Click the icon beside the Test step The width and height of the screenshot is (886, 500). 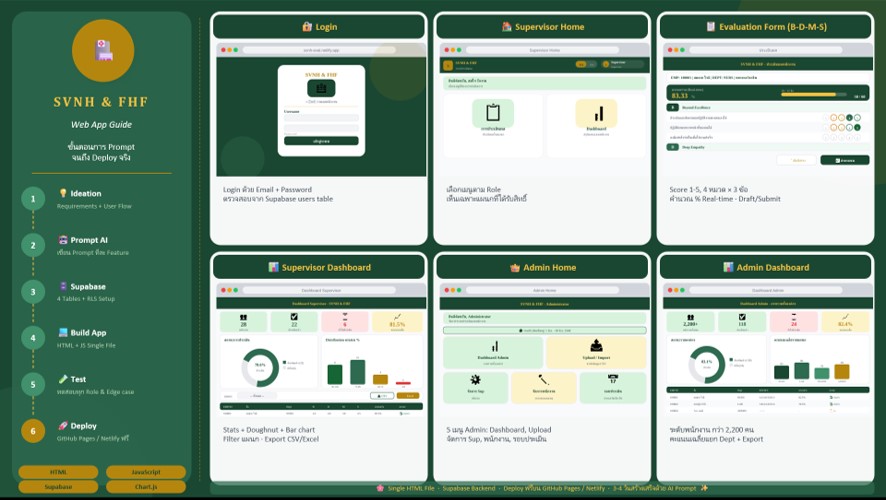pyautogui.click(x=63, y=379)
